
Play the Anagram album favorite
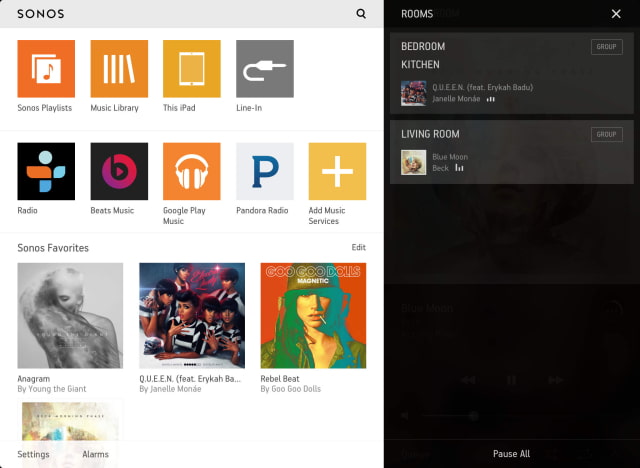point(70,315)
